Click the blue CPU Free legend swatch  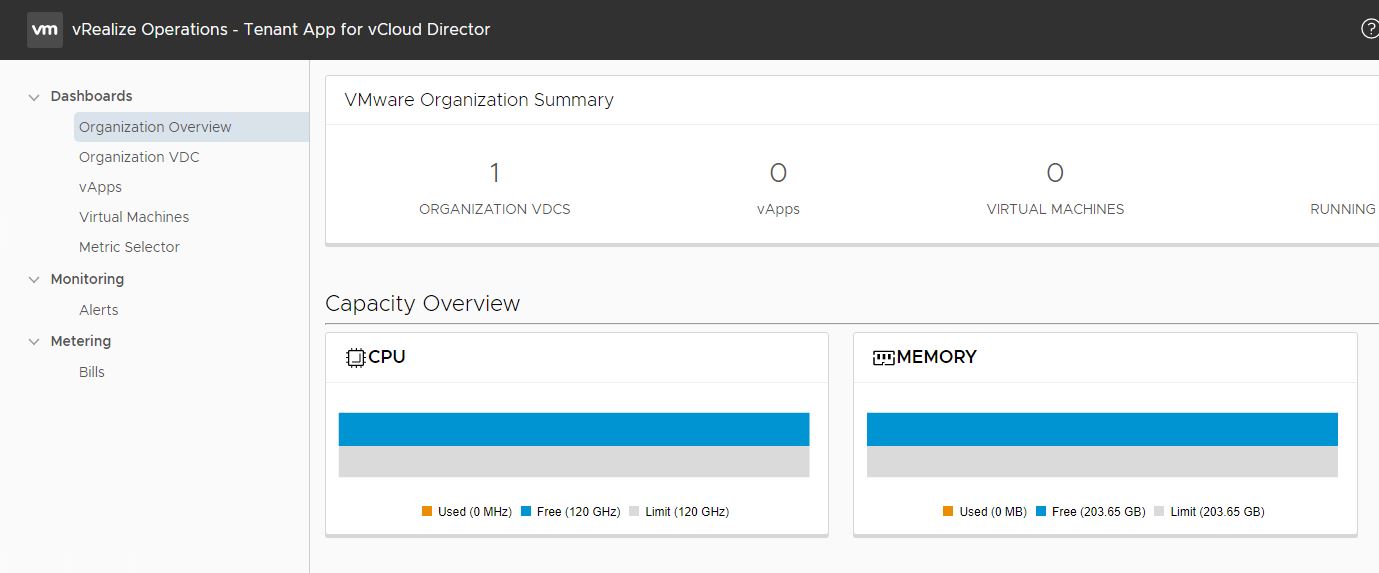point(526,512)
